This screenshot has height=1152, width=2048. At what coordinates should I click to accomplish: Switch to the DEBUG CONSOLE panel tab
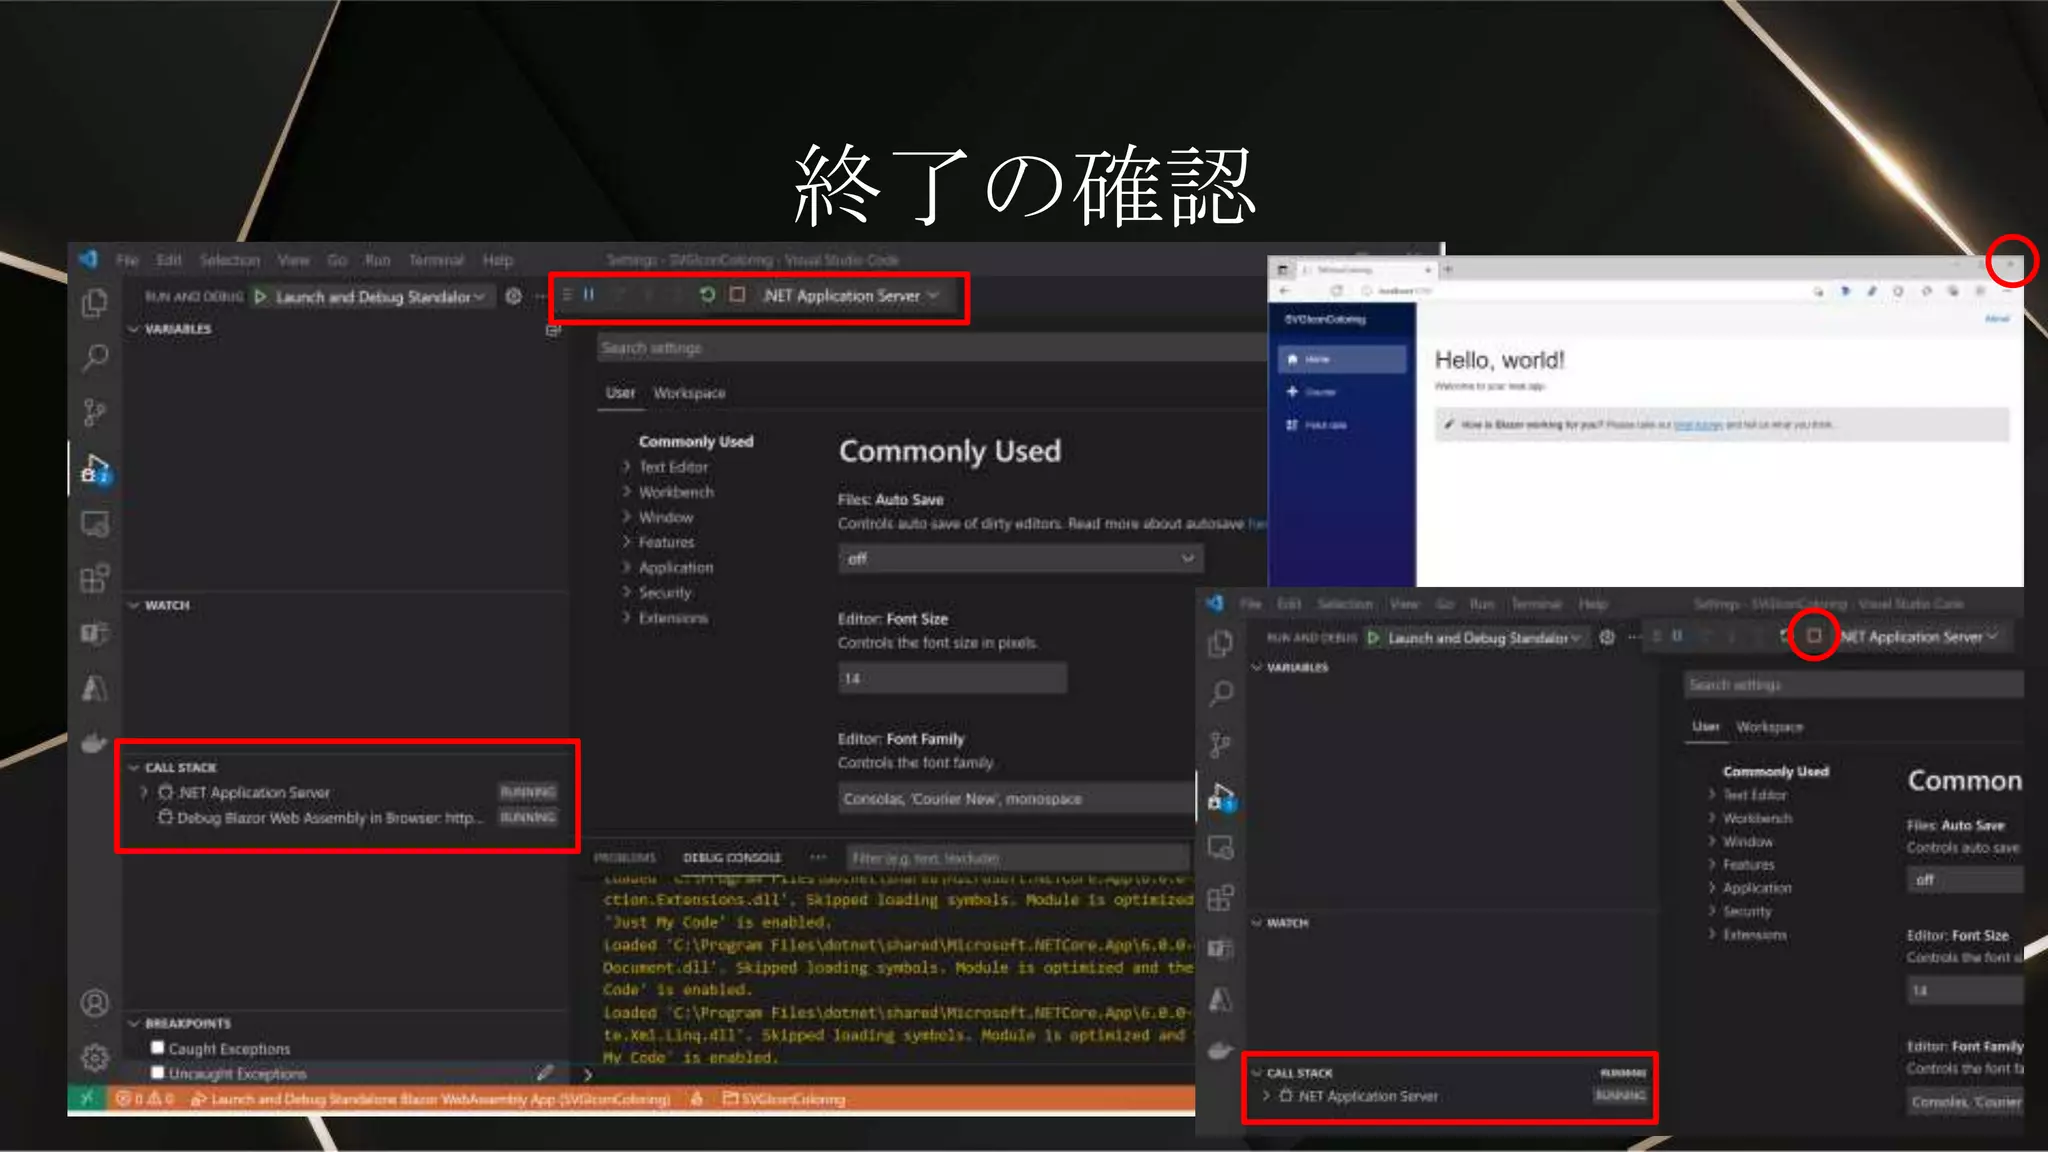(x=731, y=858)
